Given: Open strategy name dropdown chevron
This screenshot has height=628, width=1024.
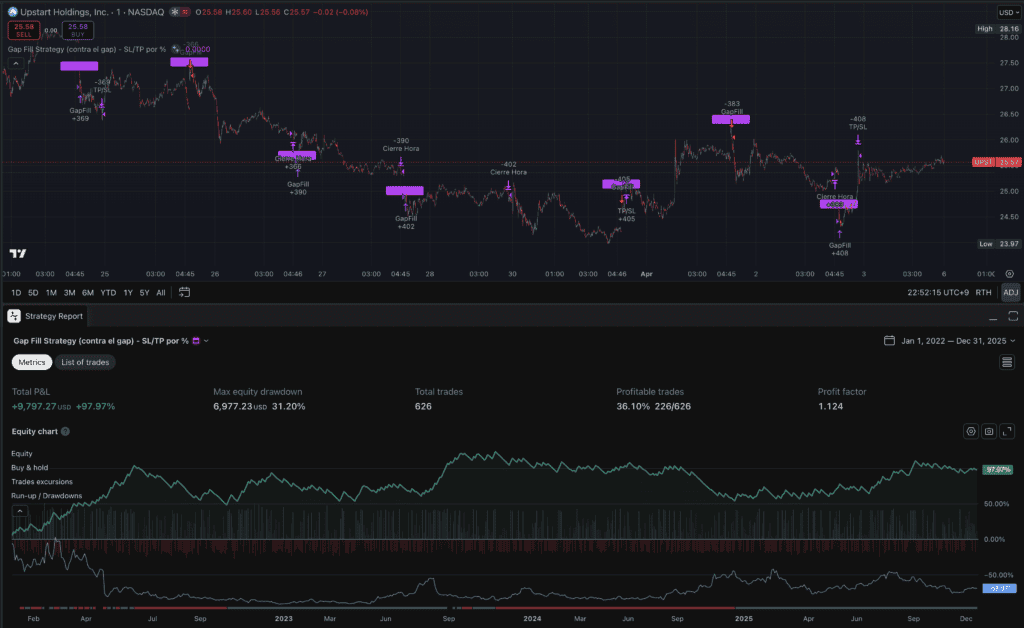Looking at the screenshot, I should point(206,341).
